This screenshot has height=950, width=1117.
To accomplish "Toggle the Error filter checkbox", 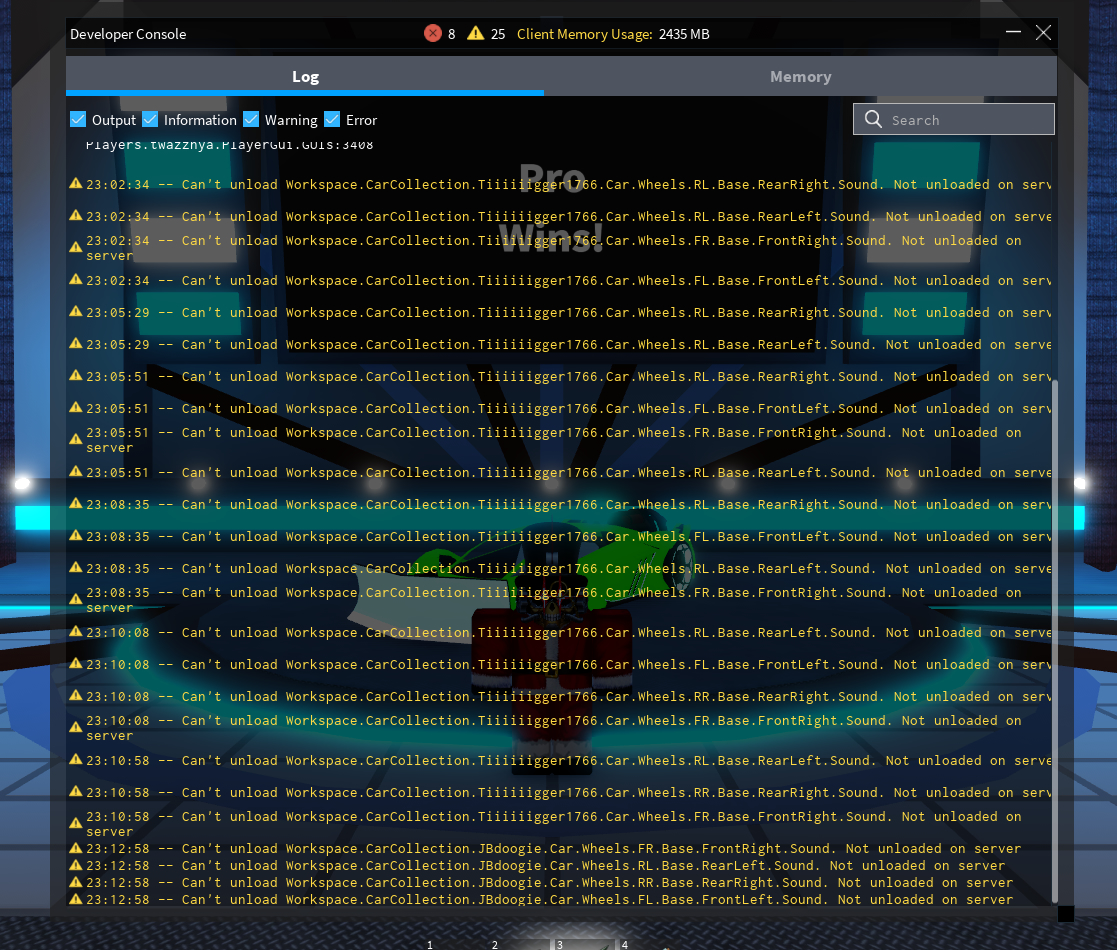I will [x=332, y=120].
